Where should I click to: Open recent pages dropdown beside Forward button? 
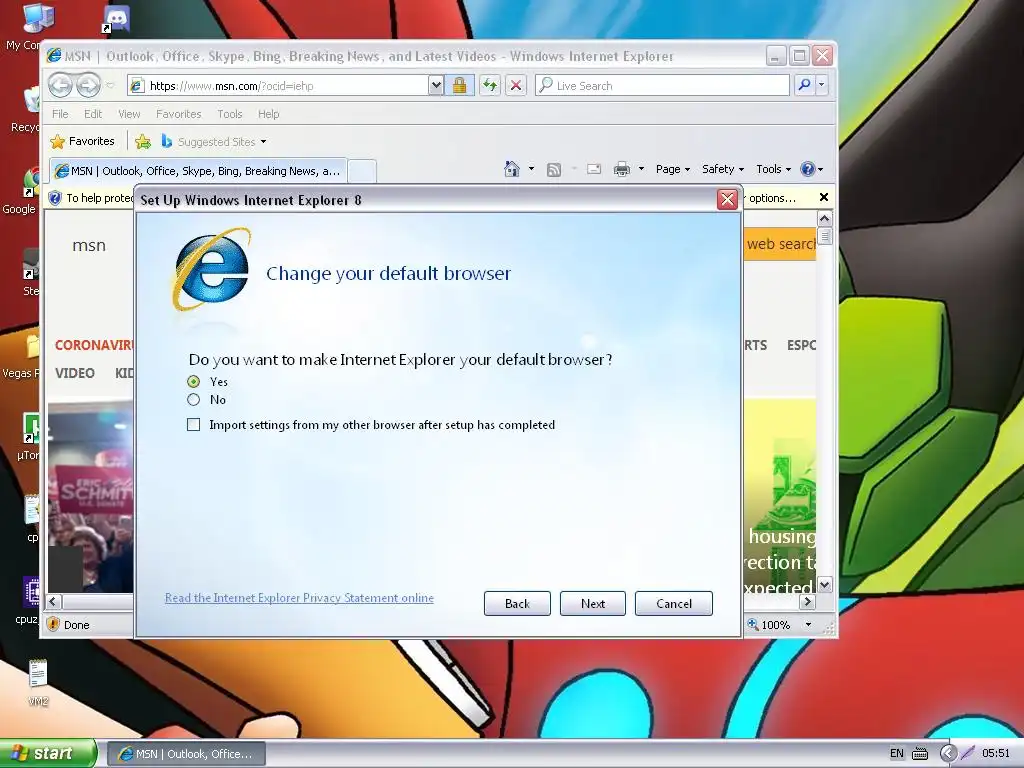[110, 86]
